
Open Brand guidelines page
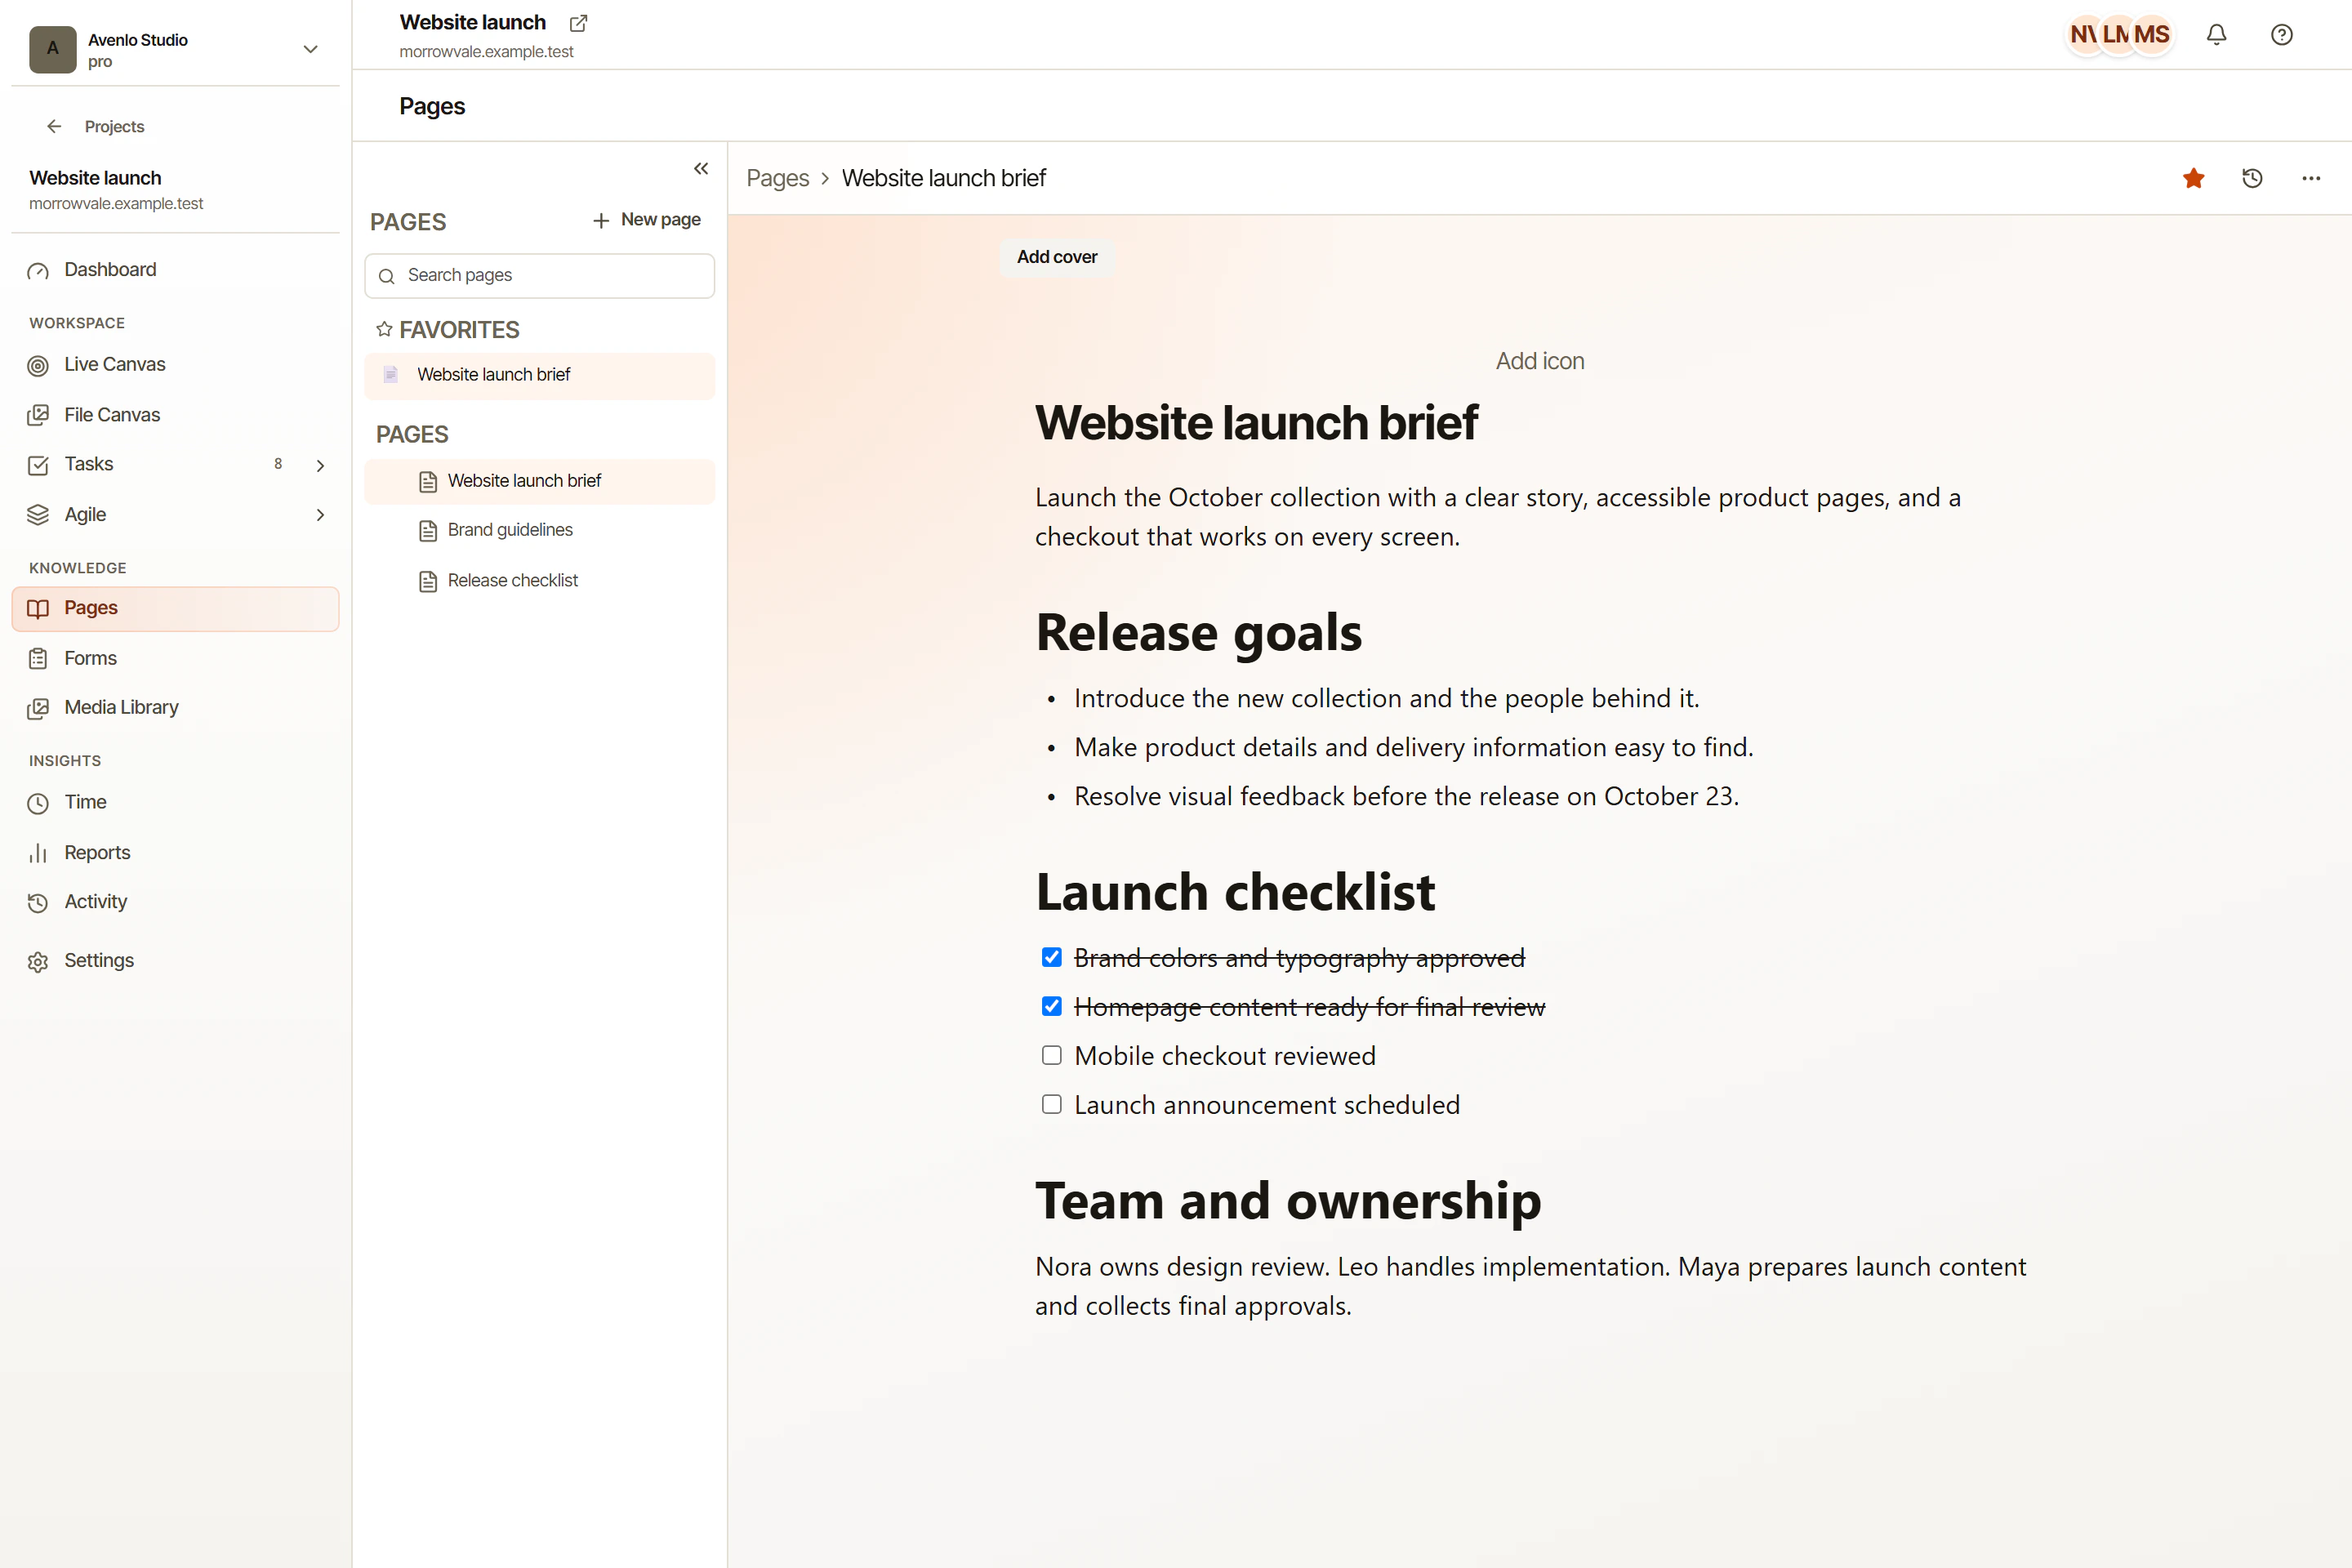(x=540, y=530)
